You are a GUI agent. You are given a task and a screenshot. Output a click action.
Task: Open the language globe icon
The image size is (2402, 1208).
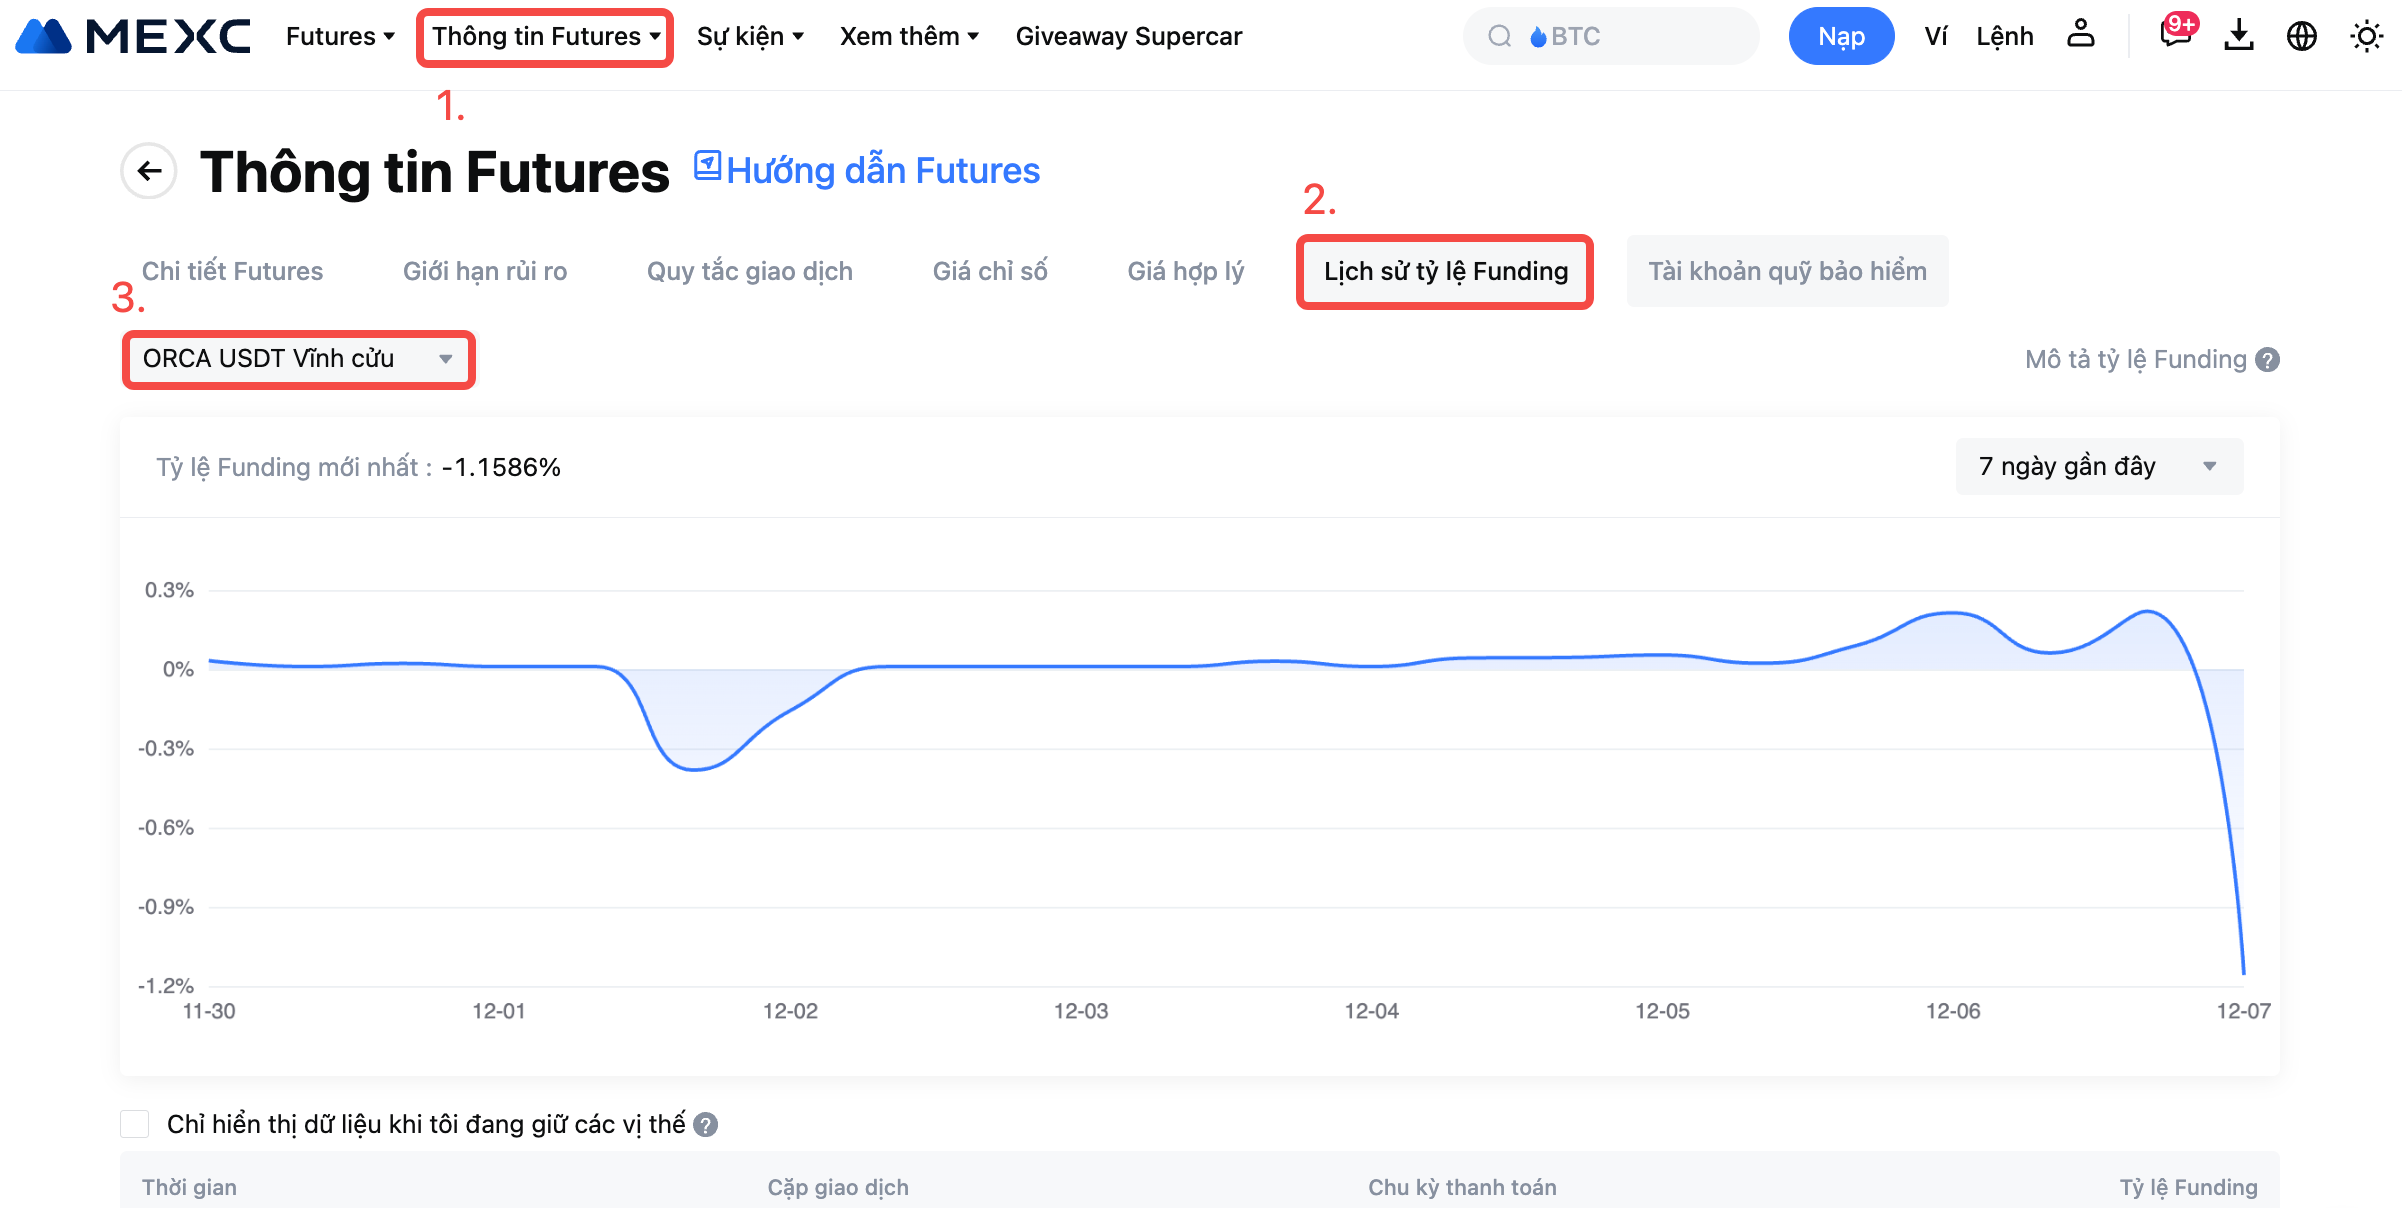(x=2301, y=36)
